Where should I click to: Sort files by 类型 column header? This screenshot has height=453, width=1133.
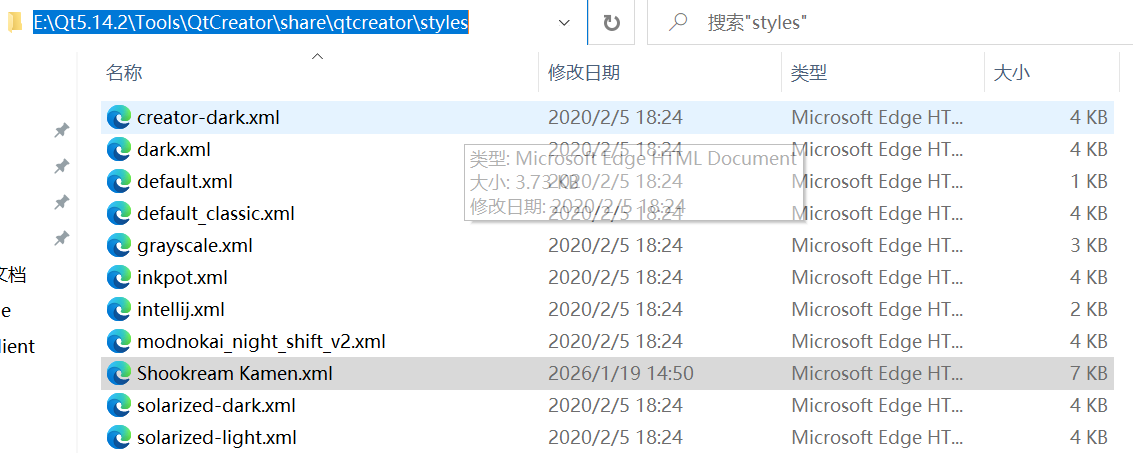[809, 72]
